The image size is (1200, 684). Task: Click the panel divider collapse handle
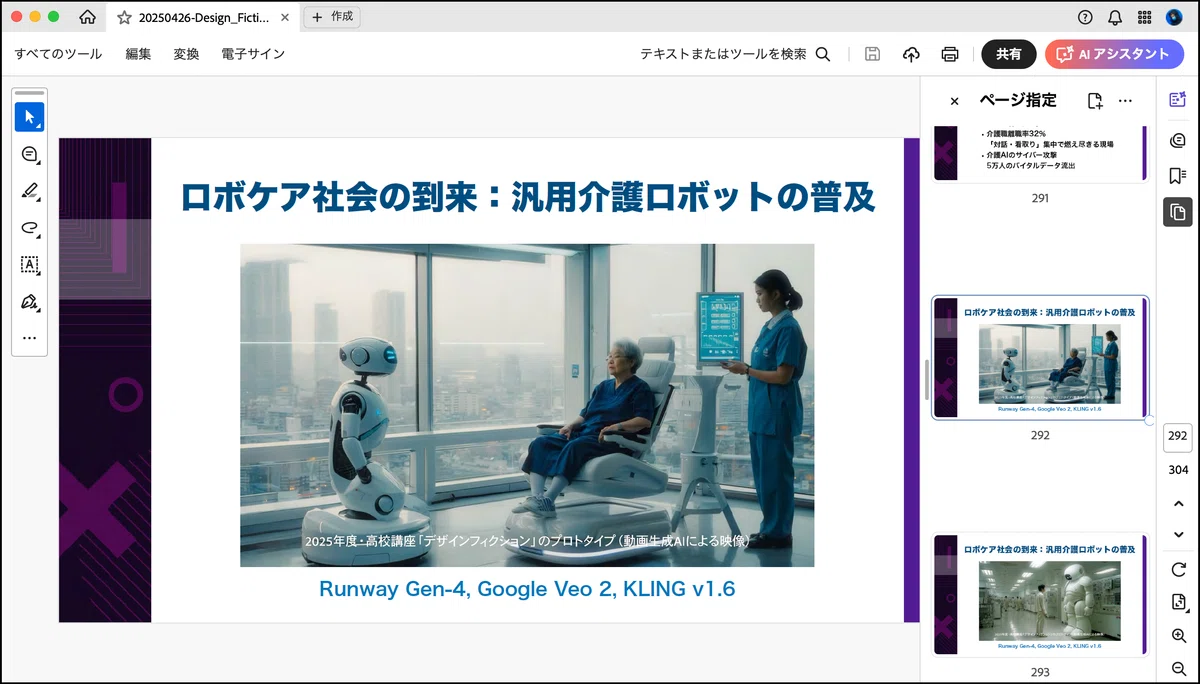coord(927,380)
